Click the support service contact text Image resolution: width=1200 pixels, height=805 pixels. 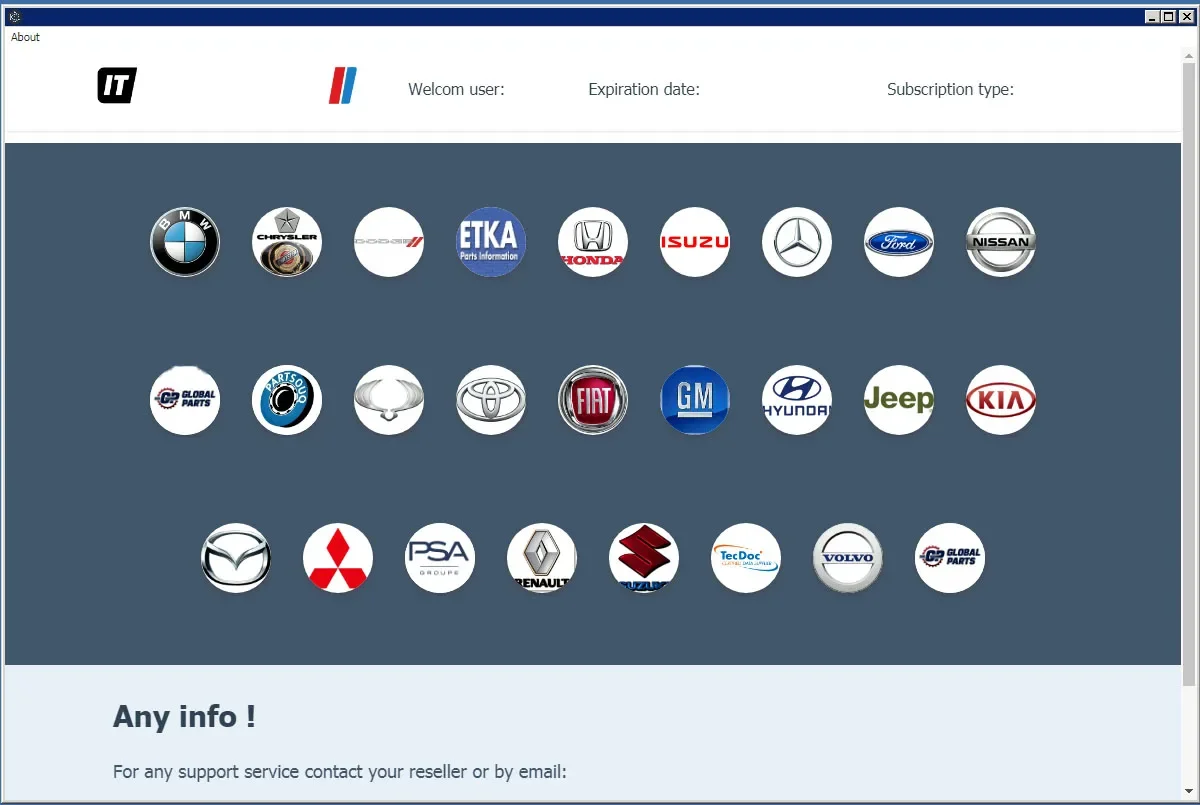(x=340, y=772)
